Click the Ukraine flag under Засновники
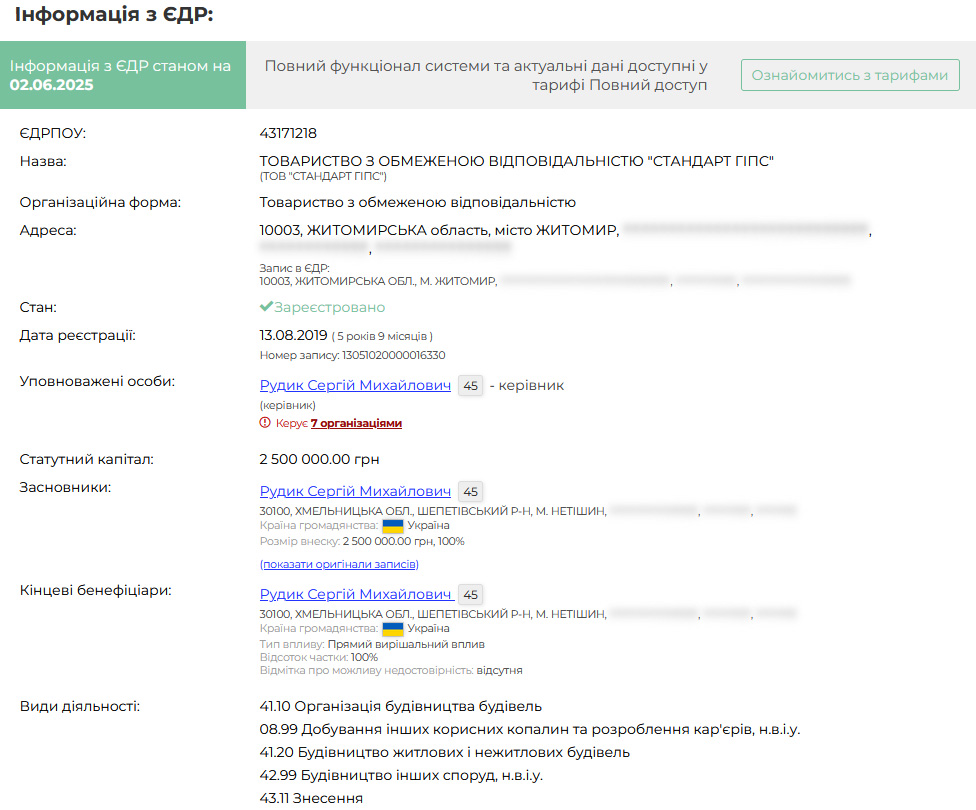976x810 pixels. (x=393, y=525)
